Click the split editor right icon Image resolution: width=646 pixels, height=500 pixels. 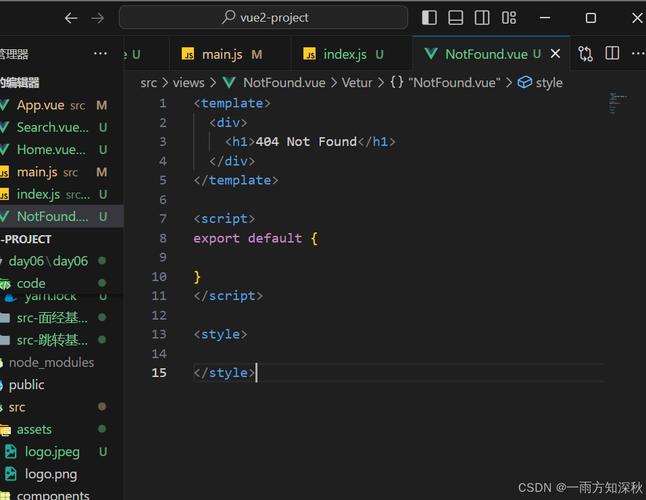click(612, 54)
